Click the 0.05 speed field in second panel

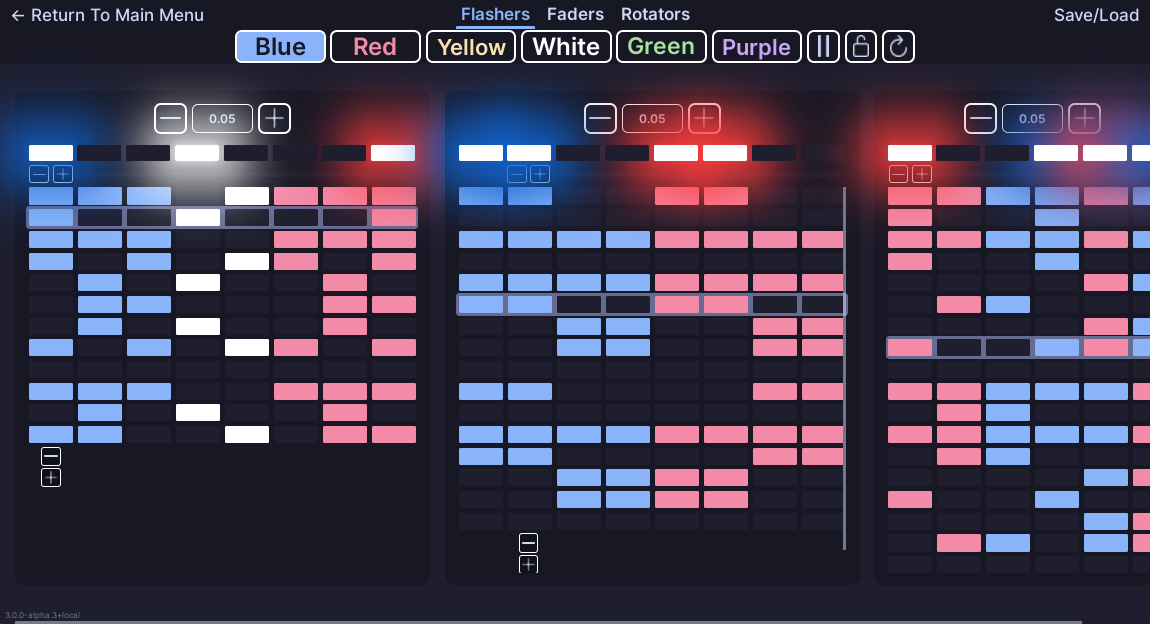tap(652, 118)
